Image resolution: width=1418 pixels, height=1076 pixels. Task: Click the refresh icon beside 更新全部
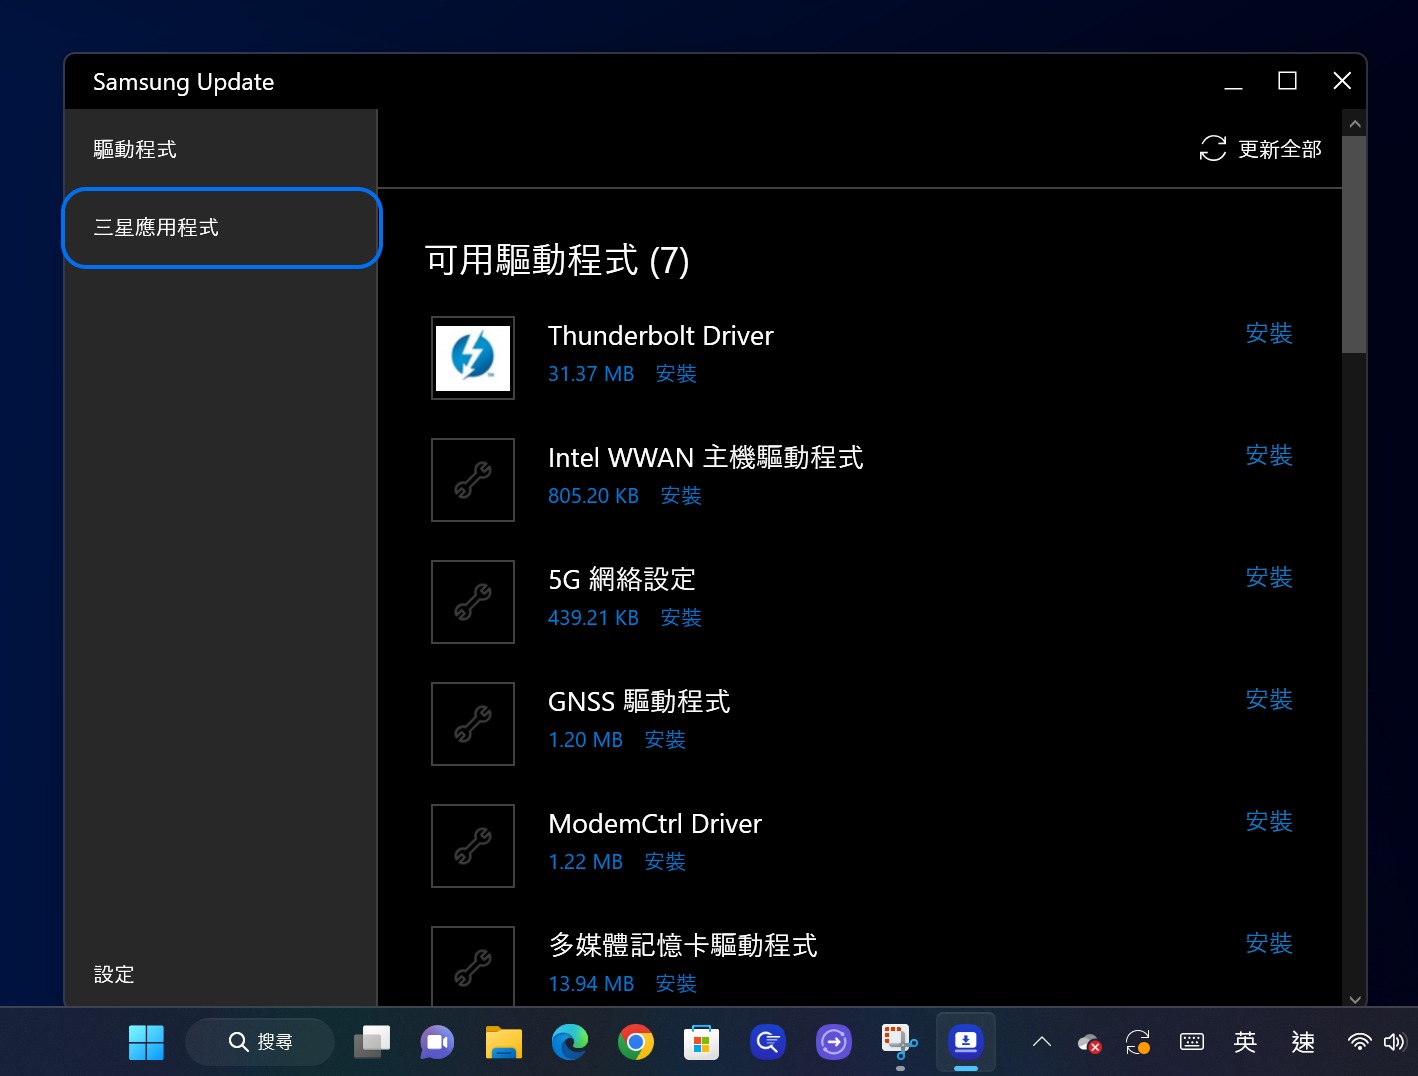click(x=1212, y=149)
